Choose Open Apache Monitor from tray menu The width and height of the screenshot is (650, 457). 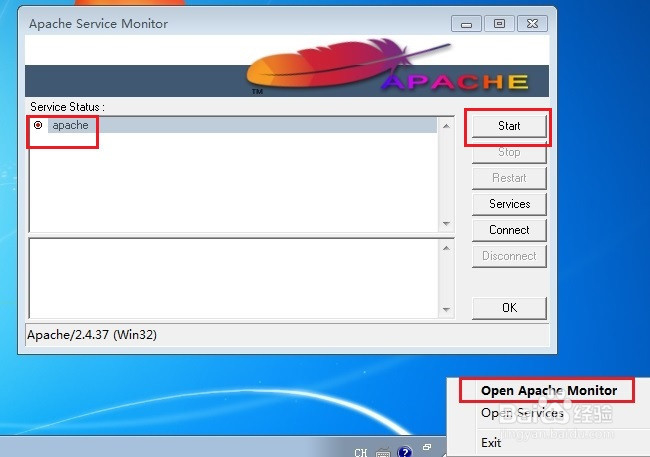[x=549, y=390]
